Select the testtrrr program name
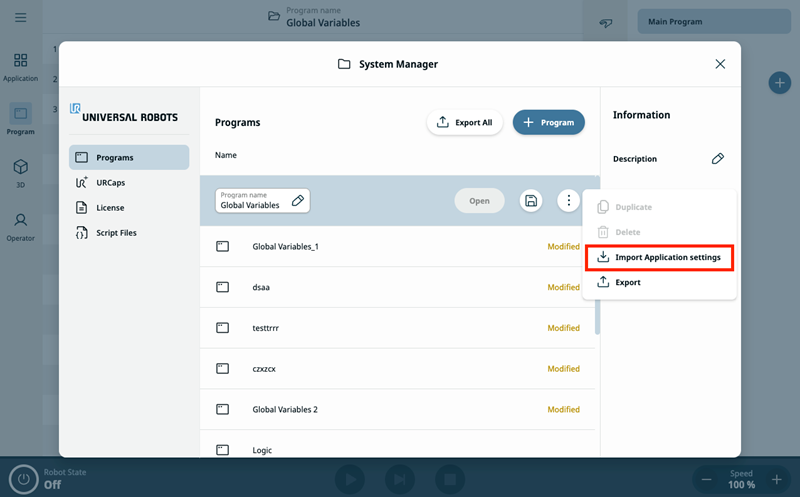Image resolution: width=800 pixels, height=497 pixels. point(265,328)
